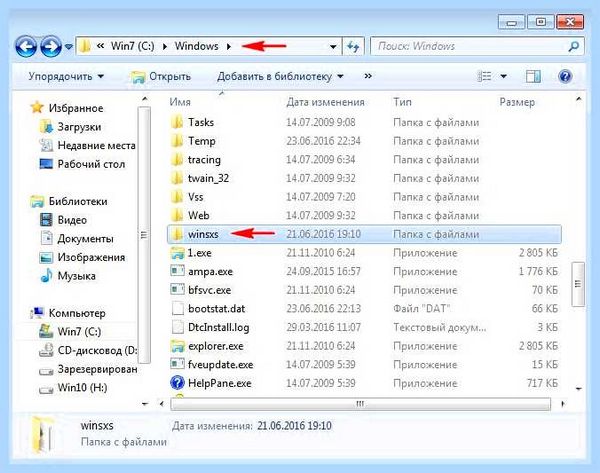Select the 1.exe file icon
Image resolution: width=600 pixels, height=473 pixels.
(177, 253)
